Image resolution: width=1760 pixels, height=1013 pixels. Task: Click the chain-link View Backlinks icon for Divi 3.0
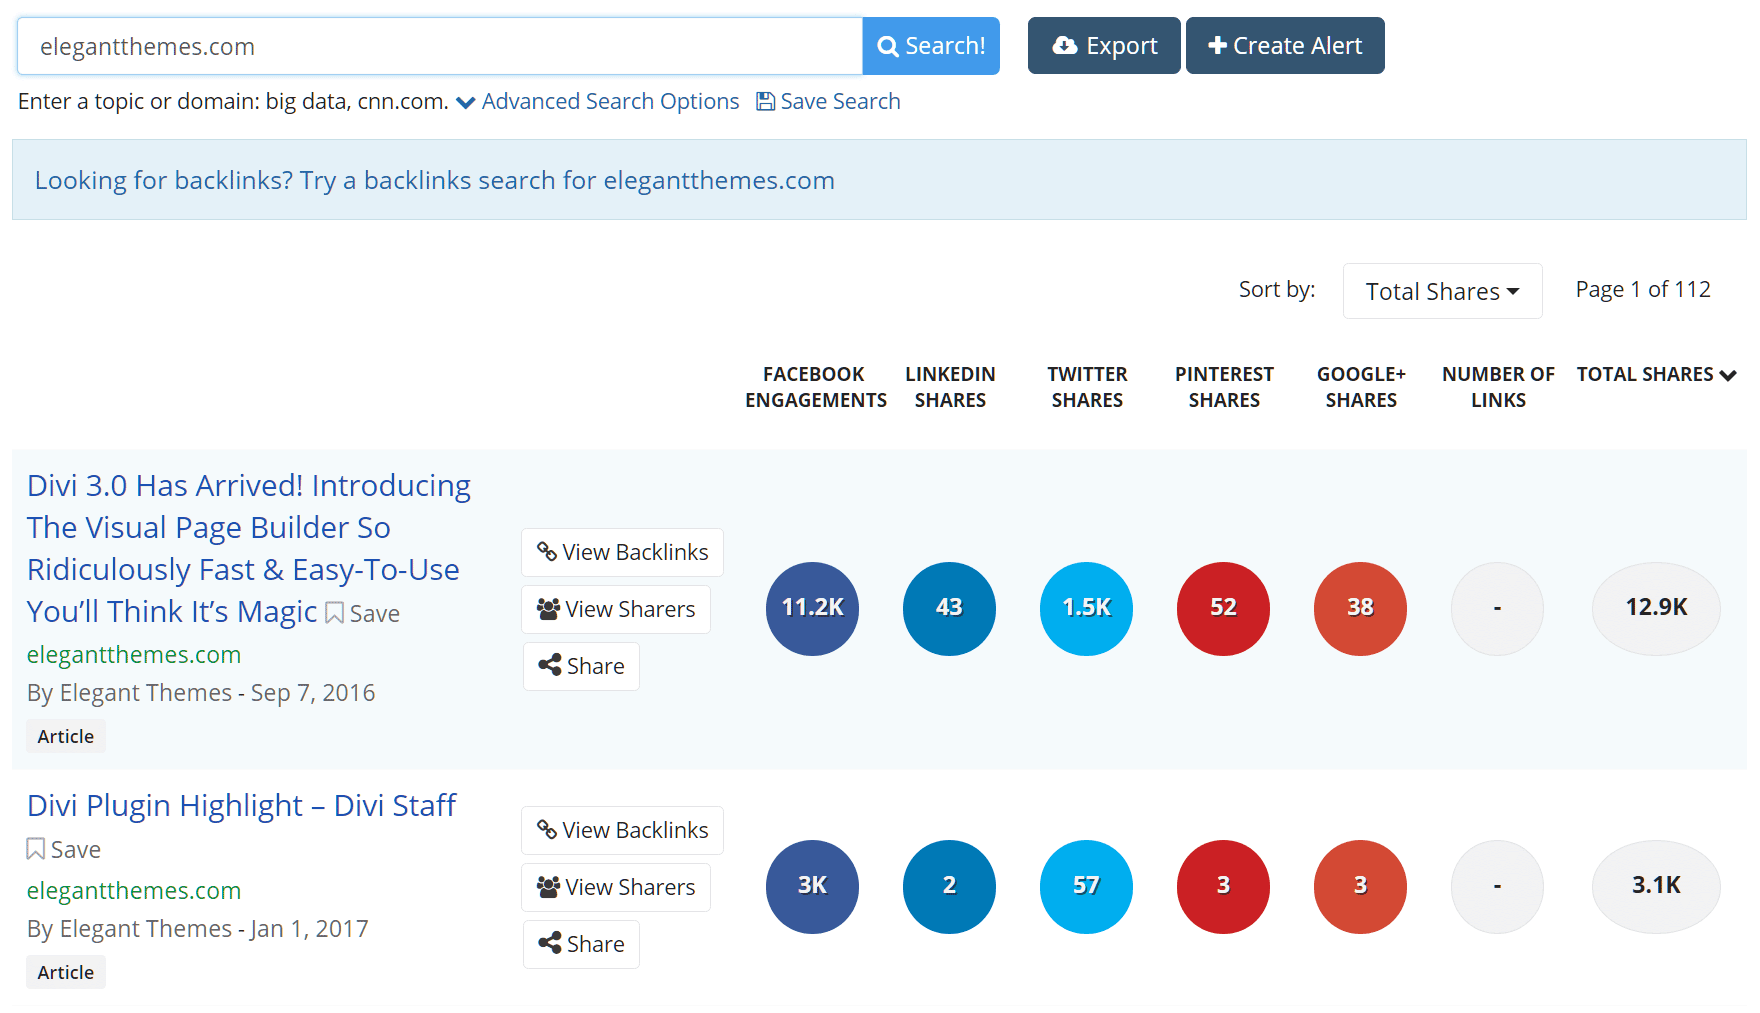tap(548, 551)
